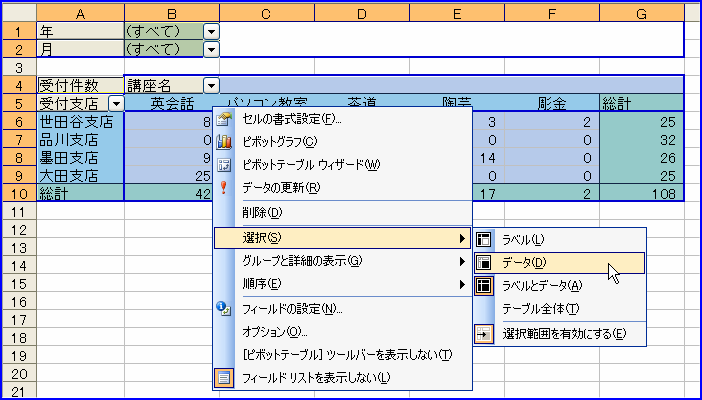This screenshot has width=702, height=400.
Task: Choose フィールドの設定(N)... menu entry
Action: [x=342, y=309]
